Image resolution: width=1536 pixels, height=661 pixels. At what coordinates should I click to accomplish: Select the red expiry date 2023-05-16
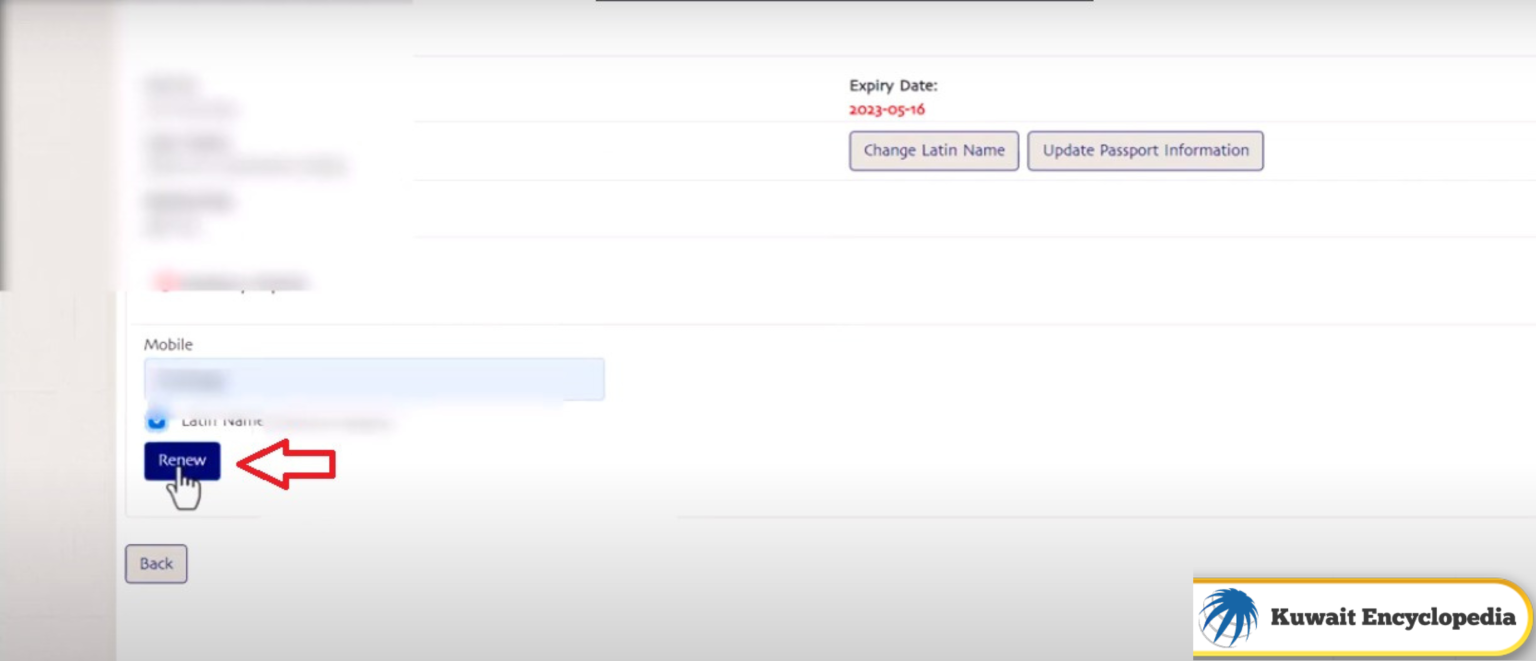[x=887, y=110]
